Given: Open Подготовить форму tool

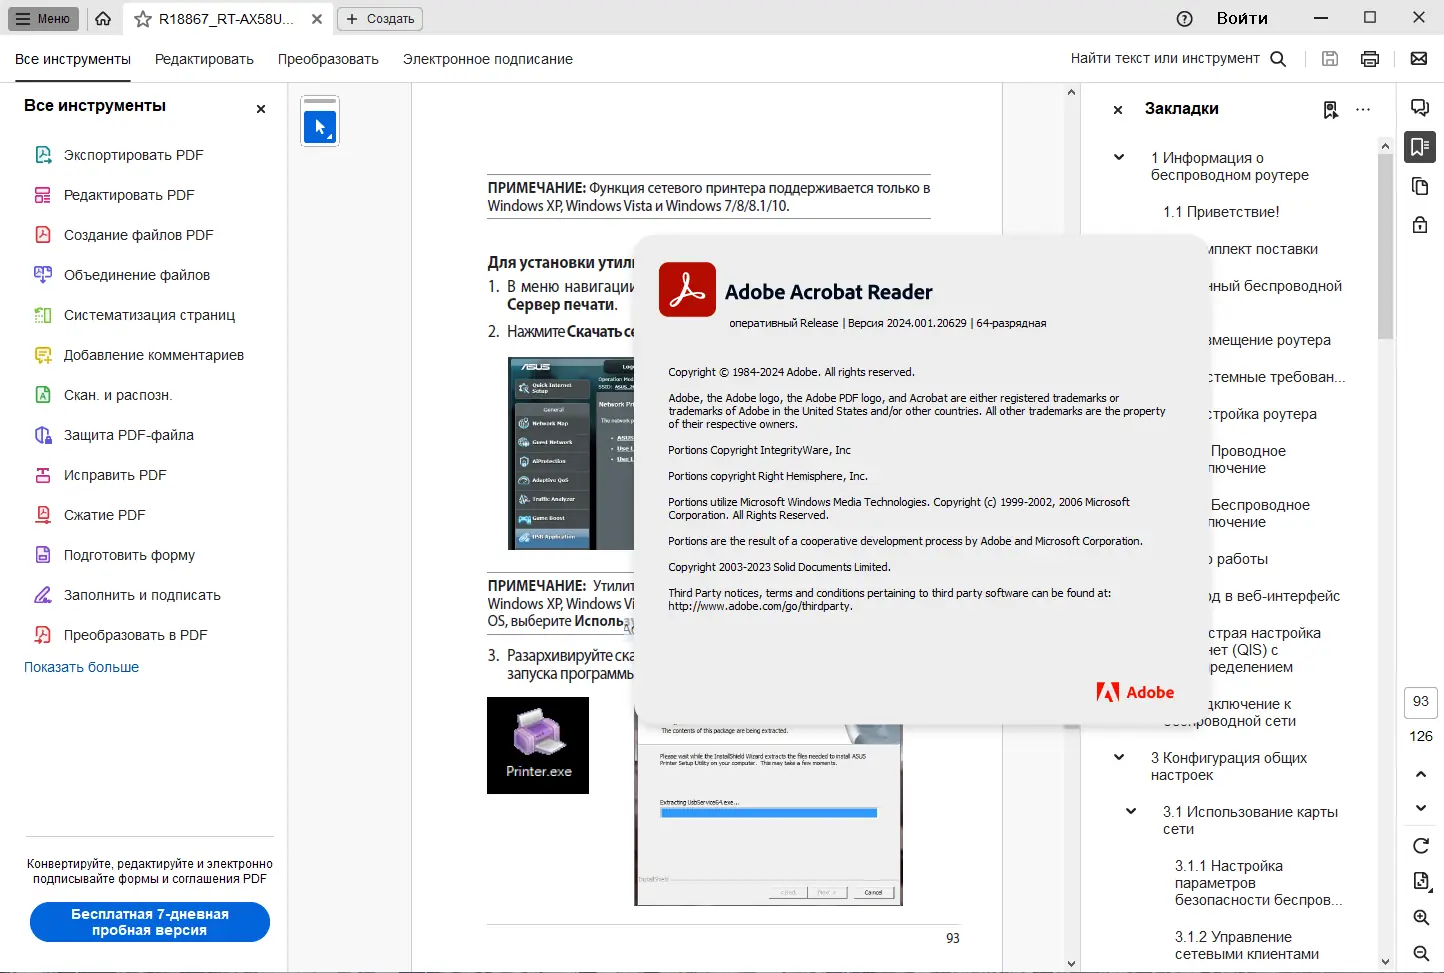Looking at the screenshot, I should (129, 555).
